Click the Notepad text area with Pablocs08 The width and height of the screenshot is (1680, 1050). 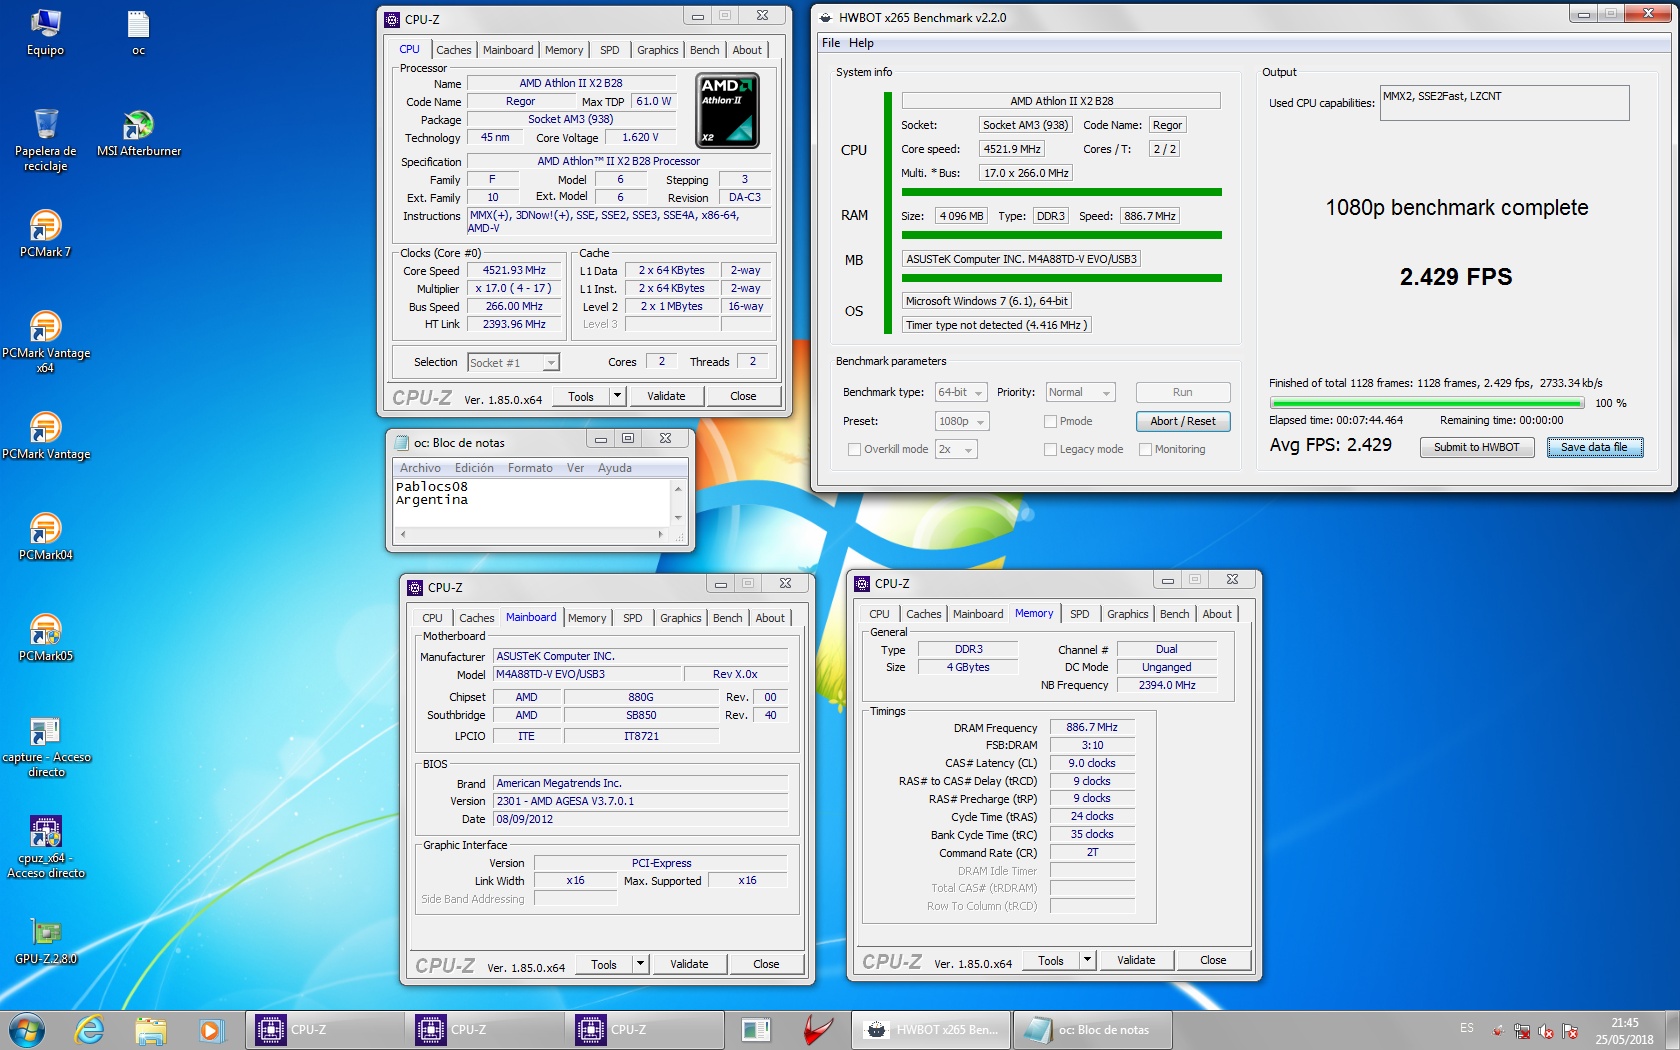(x=532, y=503)
